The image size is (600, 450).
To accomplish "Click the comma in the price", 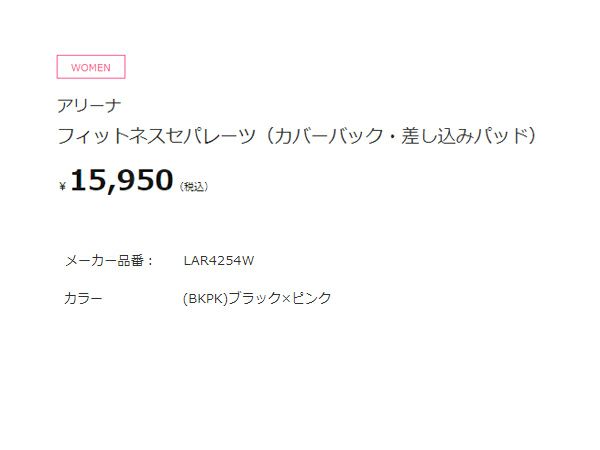I will 111,190.
